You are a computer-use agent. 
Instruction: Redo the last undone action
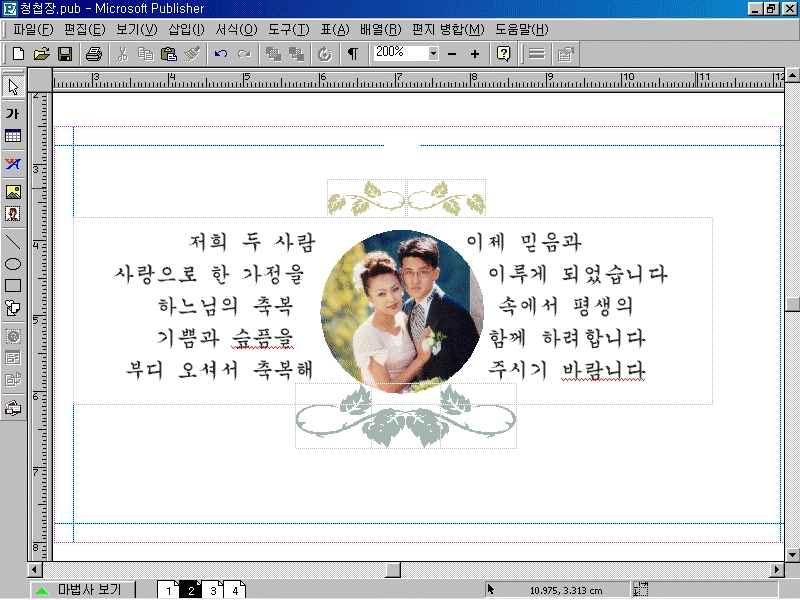click(244, 54)
